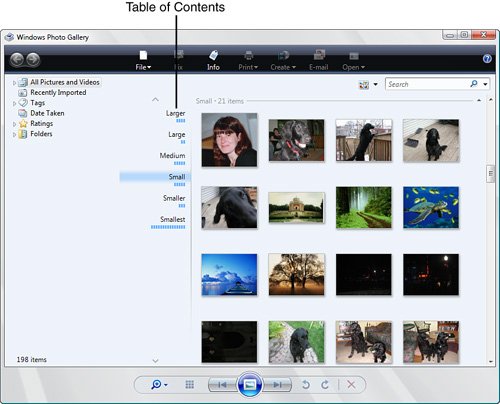The height and width of the screenshot is (404, 500).
Task: Select Ratings in the navigation tree
Action: coord(41,123)
